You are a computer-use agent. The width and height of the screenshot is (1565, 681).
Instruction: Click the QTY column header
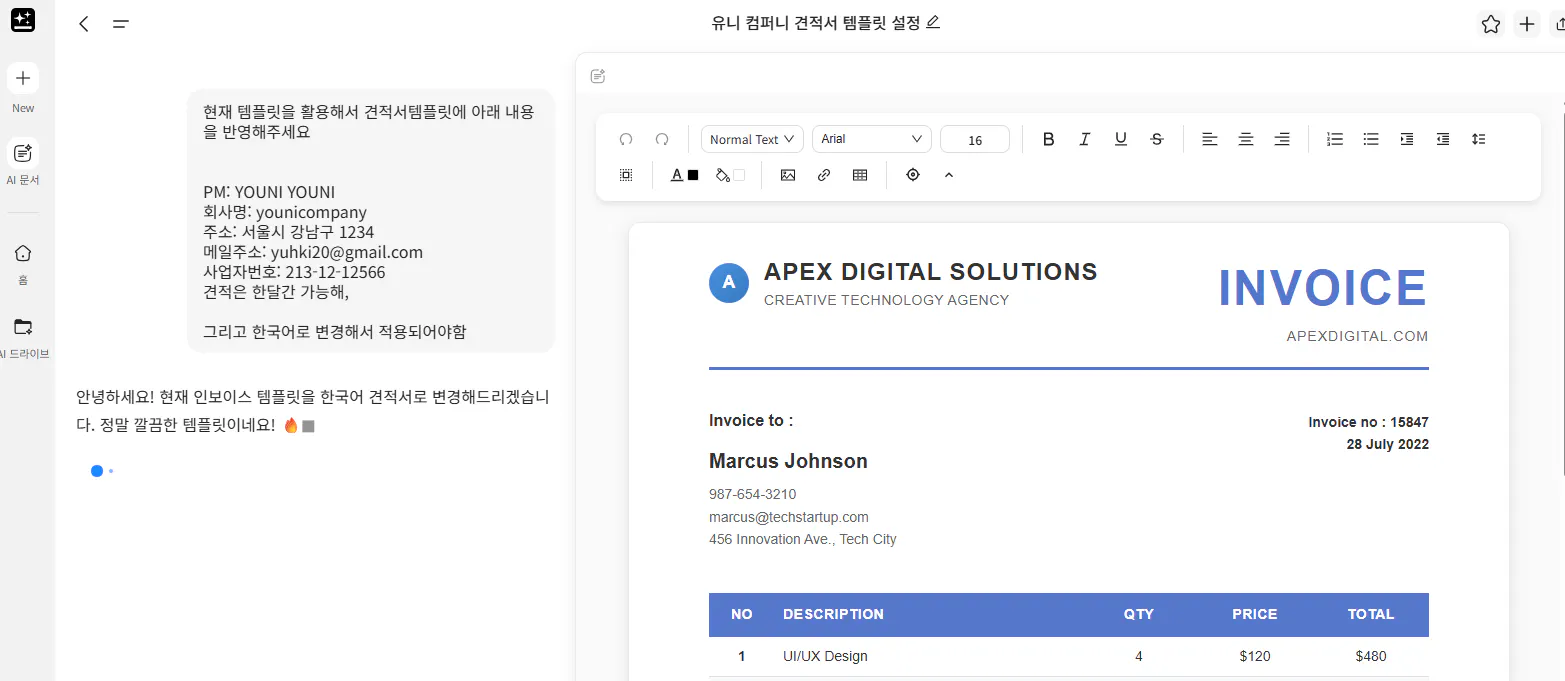tap(1138, 614)
